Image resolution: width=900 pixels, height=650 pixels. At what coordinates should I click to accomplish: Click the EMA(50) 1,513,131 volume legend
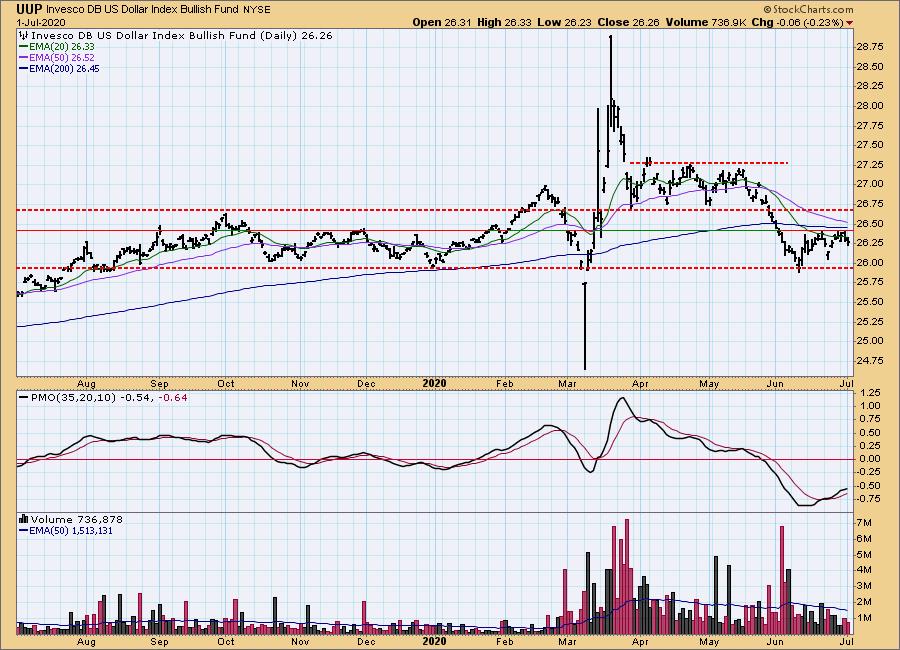71,531
